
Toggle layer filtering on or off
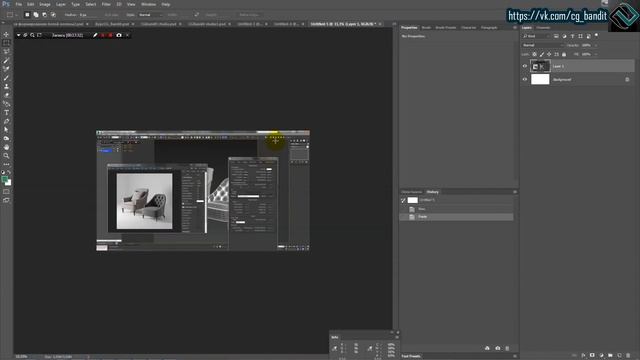click(x=596, y=36)
